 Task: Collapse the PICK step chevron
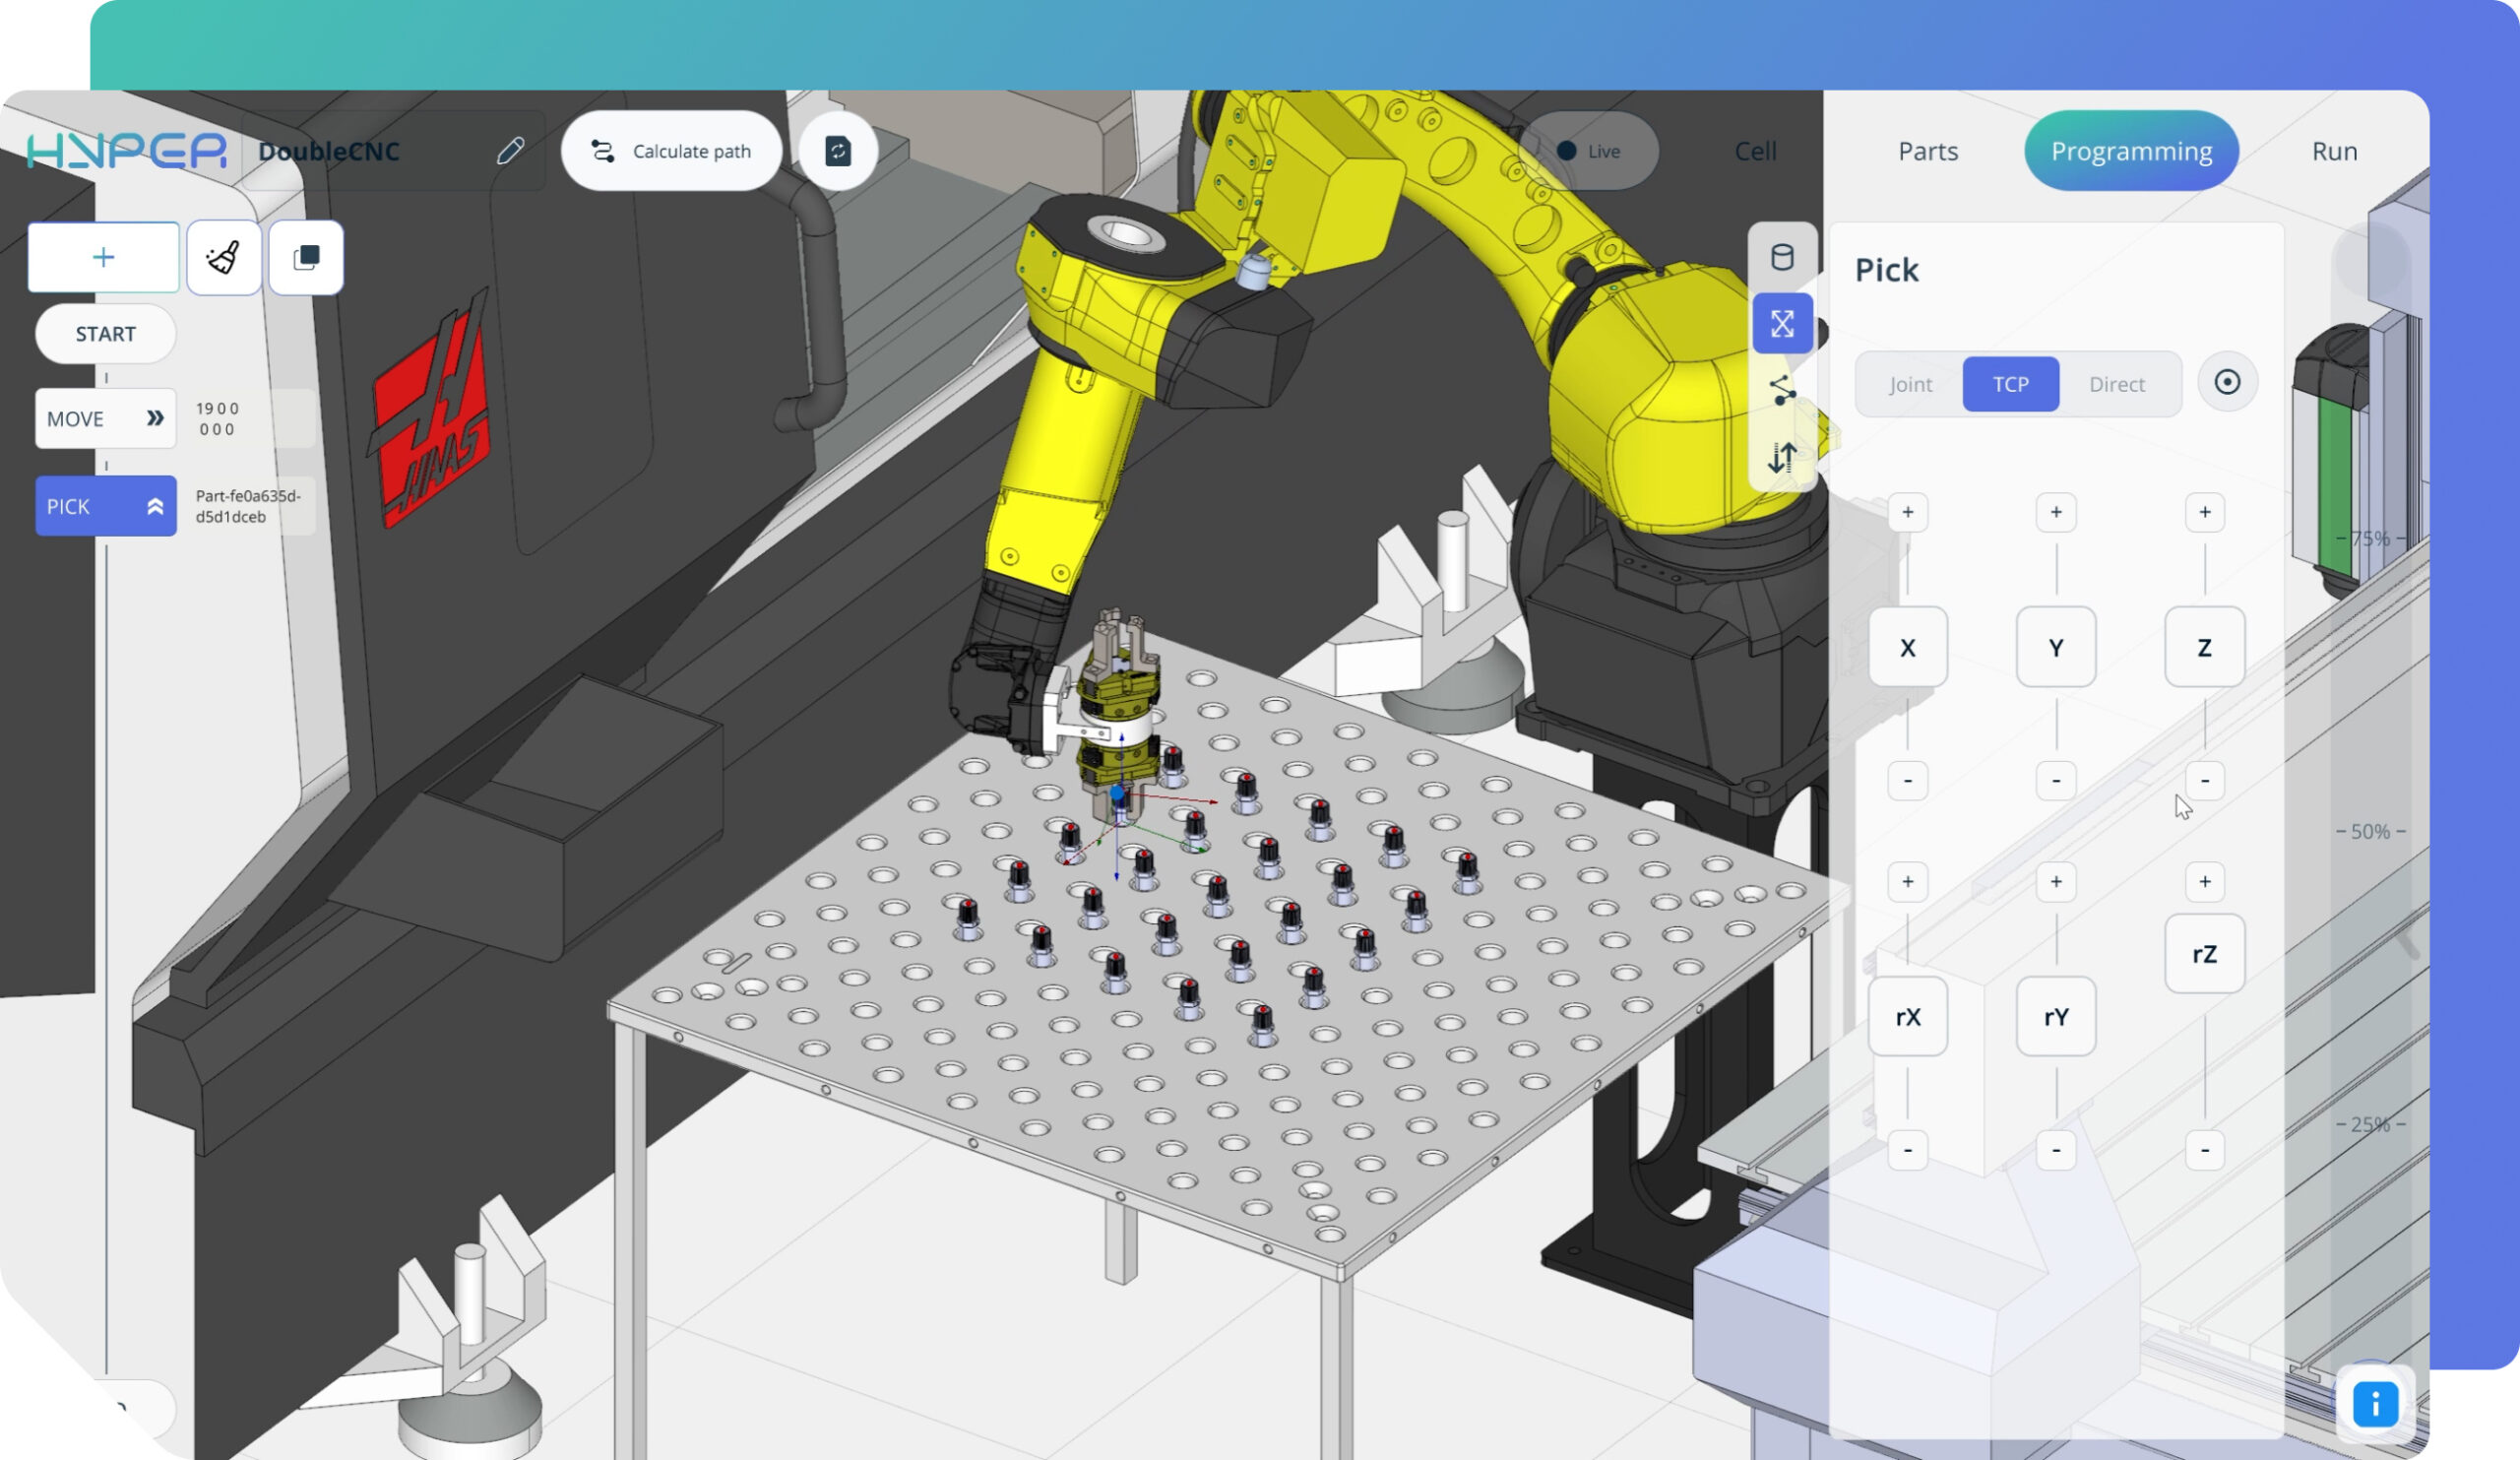tap(155, 507)
